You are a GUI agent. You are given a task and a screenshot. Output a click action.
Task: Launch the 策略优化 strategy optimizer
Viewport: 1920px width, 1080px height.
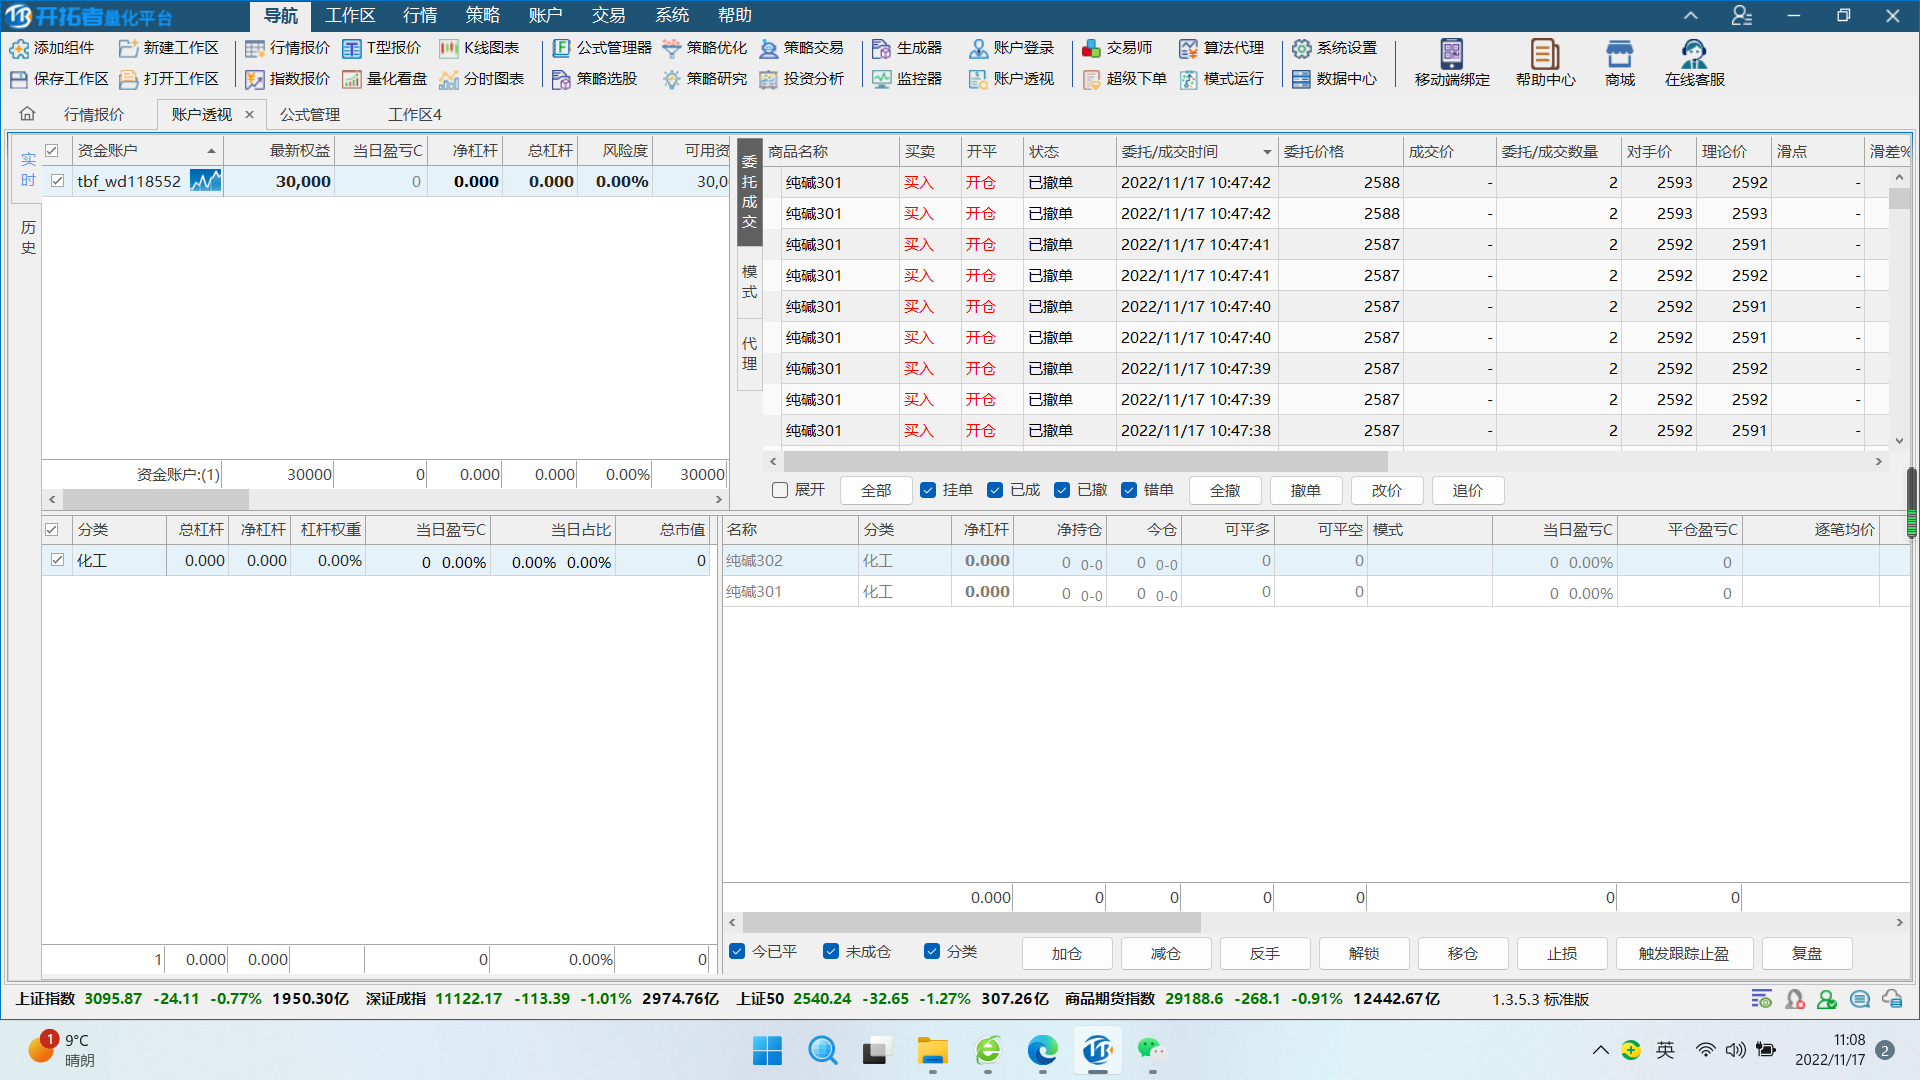(705, 48)
